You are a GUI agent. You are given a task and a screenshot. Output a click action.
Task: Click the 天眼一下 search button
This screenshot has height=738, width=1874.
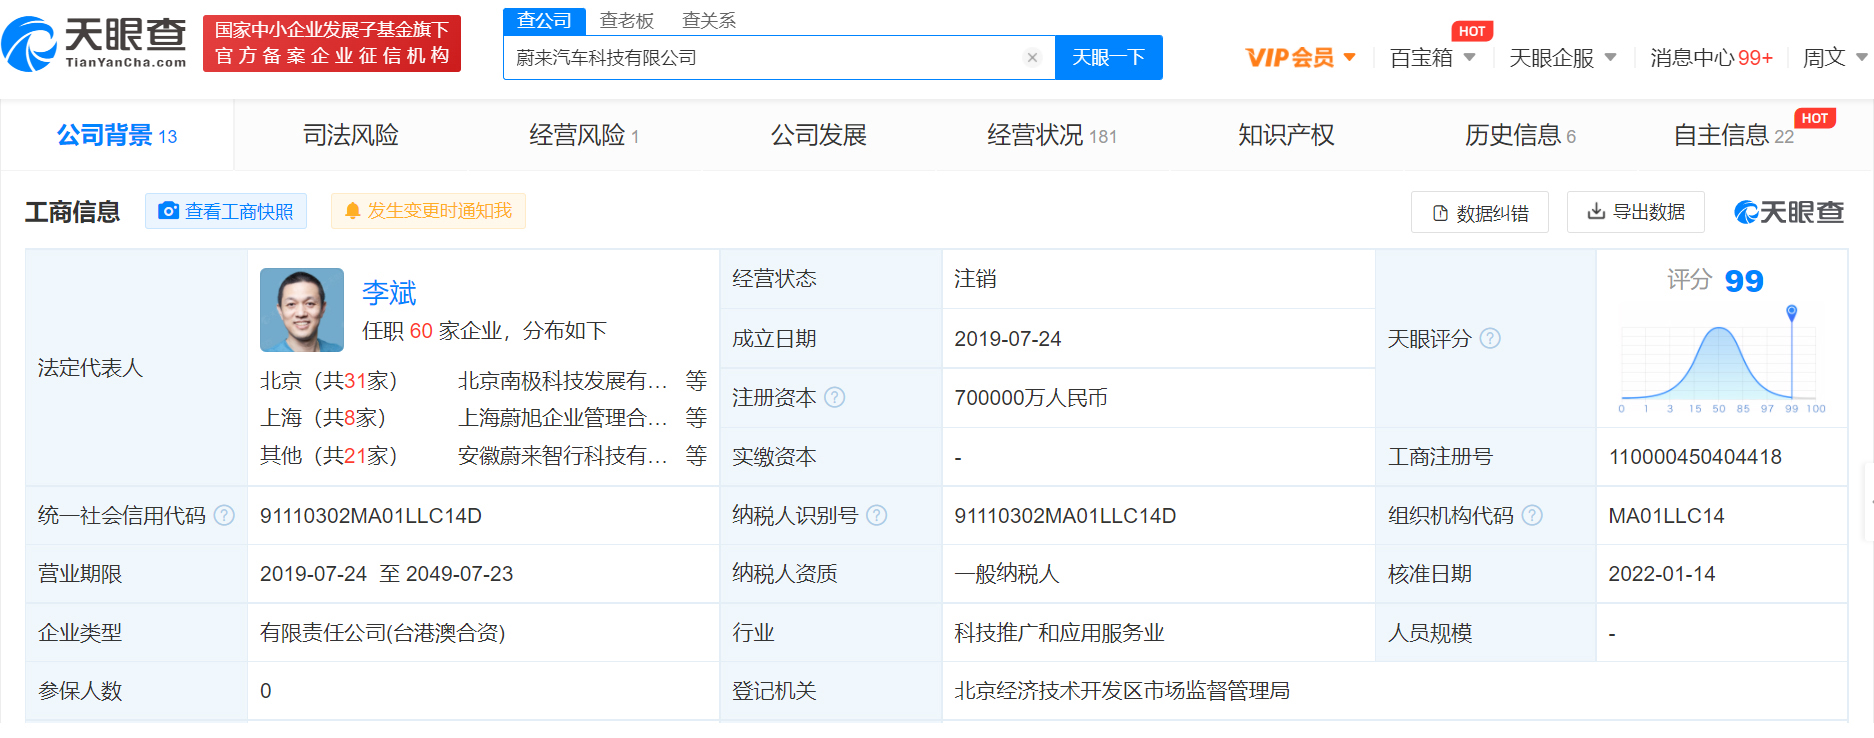pos(1108,58)
